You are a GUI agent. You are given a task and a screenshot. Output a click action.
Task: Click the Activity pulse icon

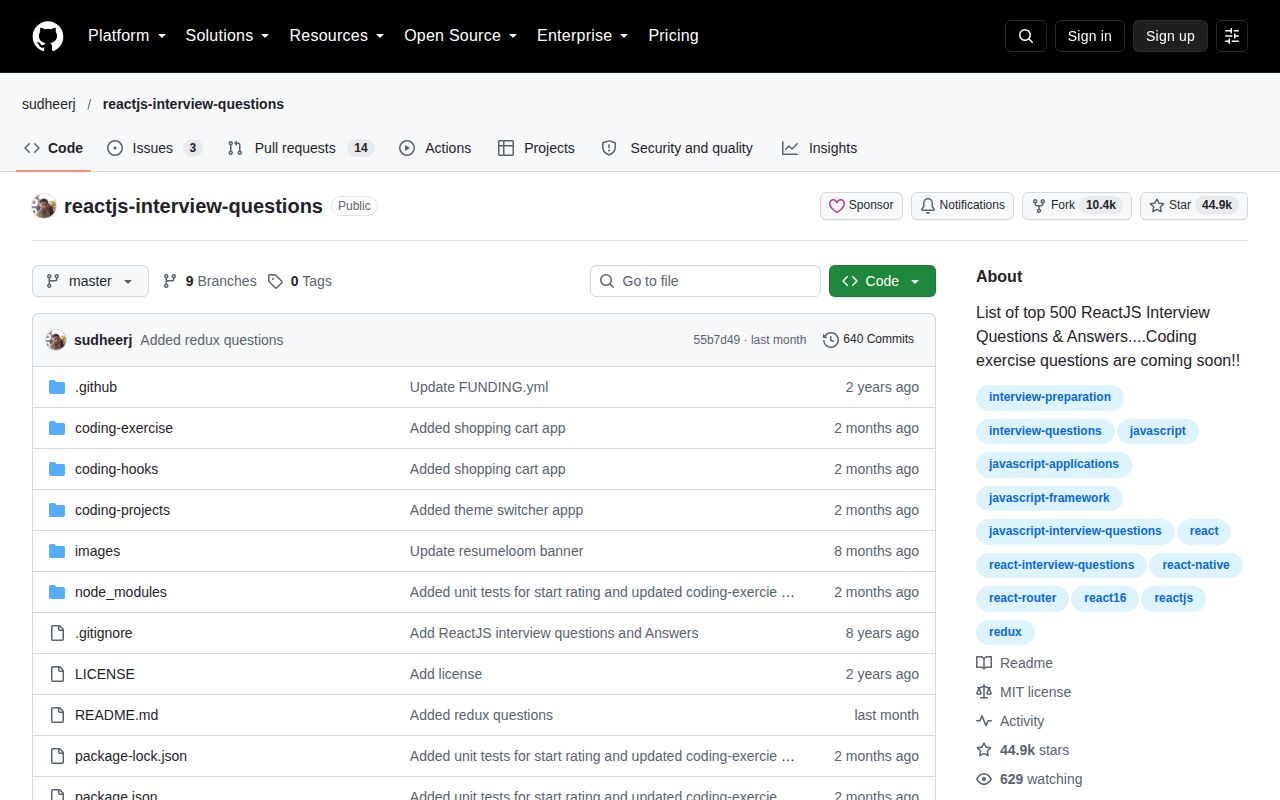coord(984,721)
